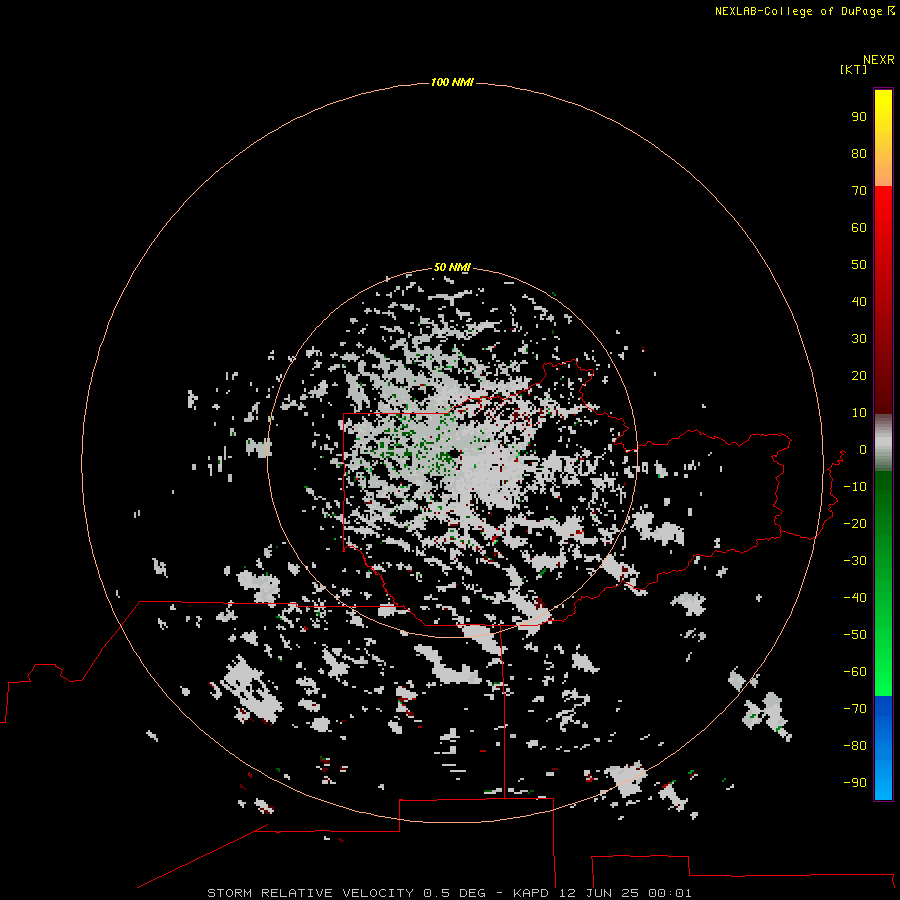Select the positive 30 knot scale label
This screenshot has height=900, width=900.
(x=859, y=339)
